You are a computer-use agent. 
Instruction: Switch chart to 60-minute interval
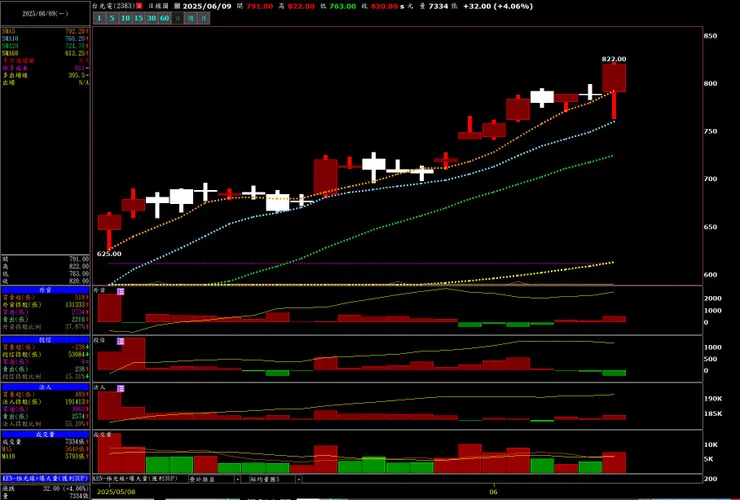164,18
